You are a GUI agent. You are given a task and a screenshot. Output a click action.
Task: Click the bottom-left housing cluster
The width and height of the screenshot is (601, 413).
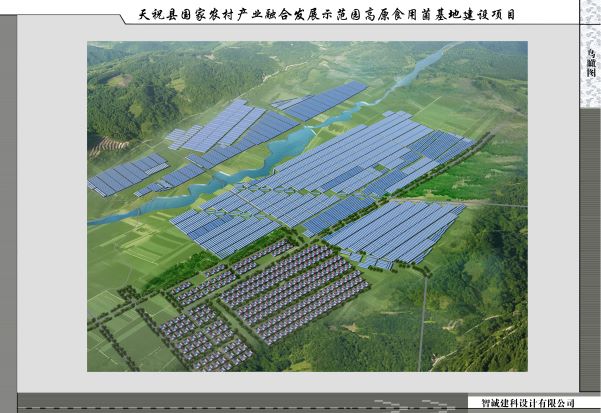coord(205,335)
